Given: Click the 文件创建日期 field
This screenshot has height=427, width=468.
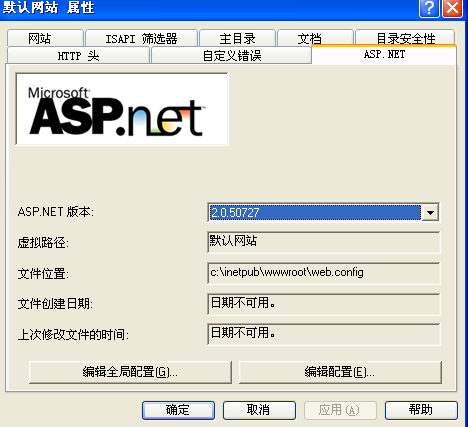Looking at the screenshot, I should pos(324,304).
